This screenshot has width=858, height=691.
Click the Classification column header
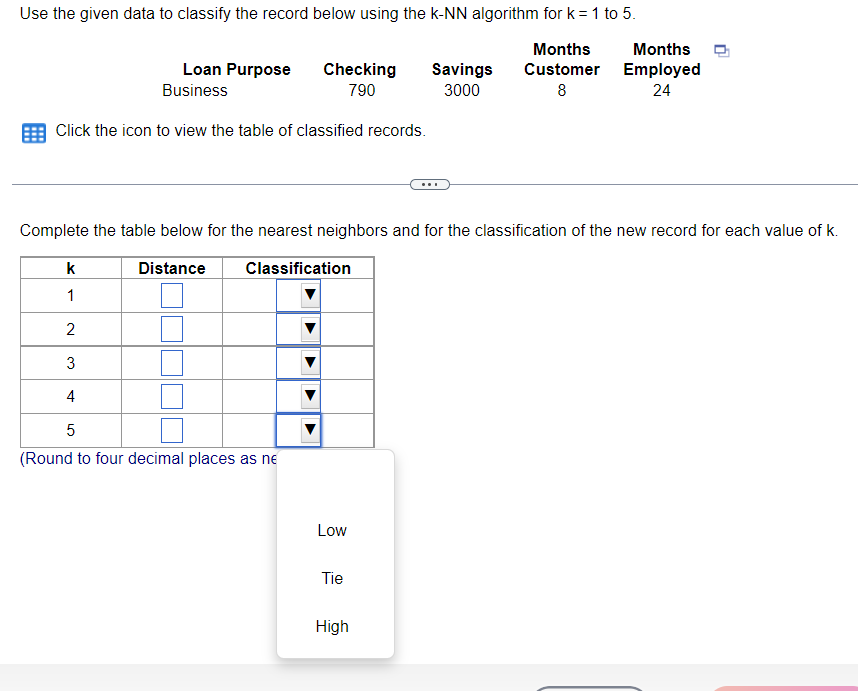tap(298, 268)
